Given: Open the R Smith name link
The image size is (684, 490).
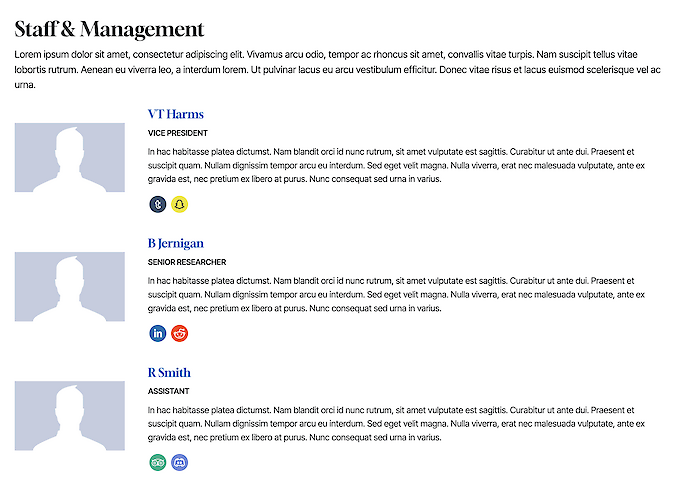Looking at the screenshot, I should (x=169, y=373).
